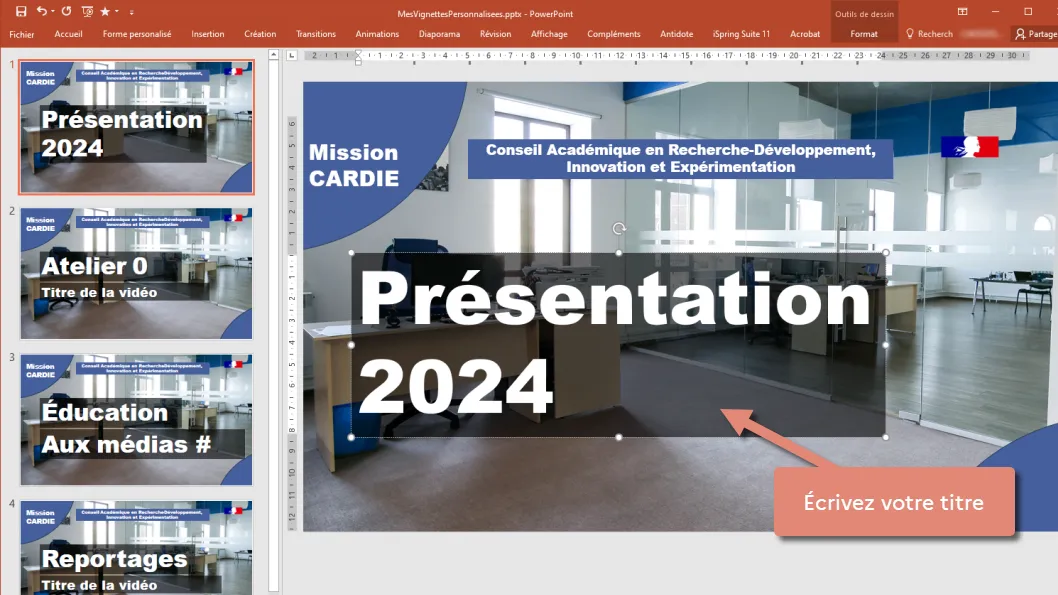Open the Création tab
This screenshot has height=595, width=1058.
tap(260, 34)
